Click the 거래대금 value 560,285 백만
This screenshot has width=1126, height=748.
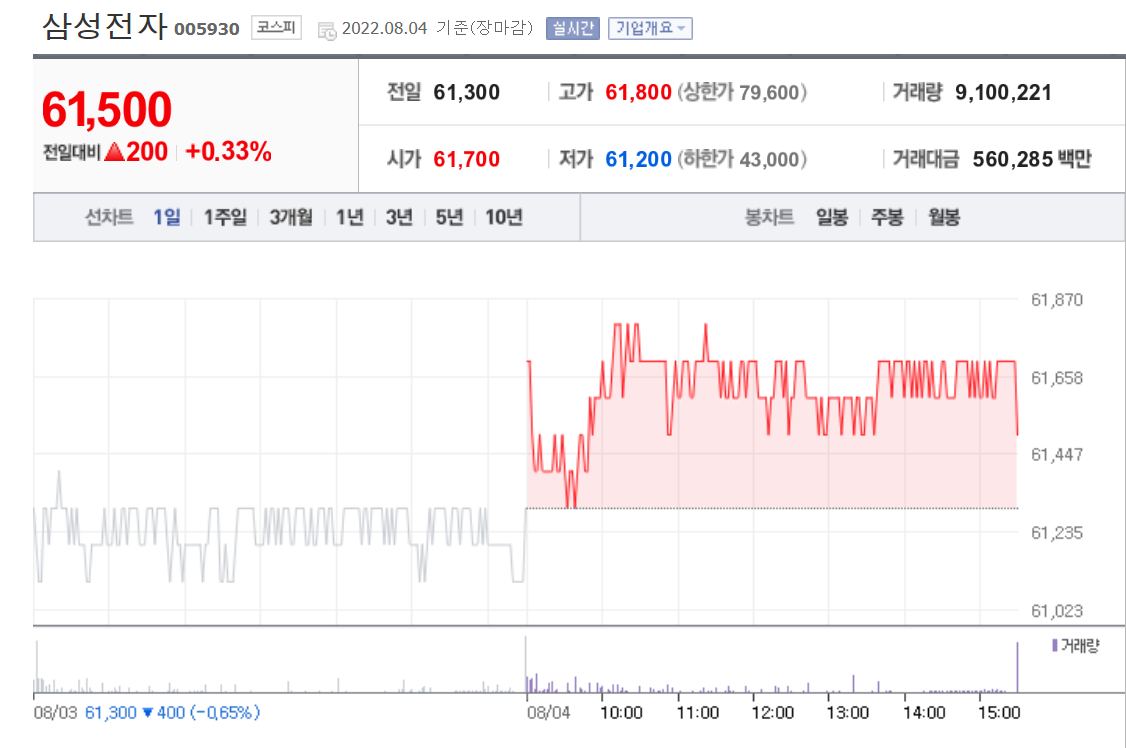pyautogui.click(x=1032, y=159)
